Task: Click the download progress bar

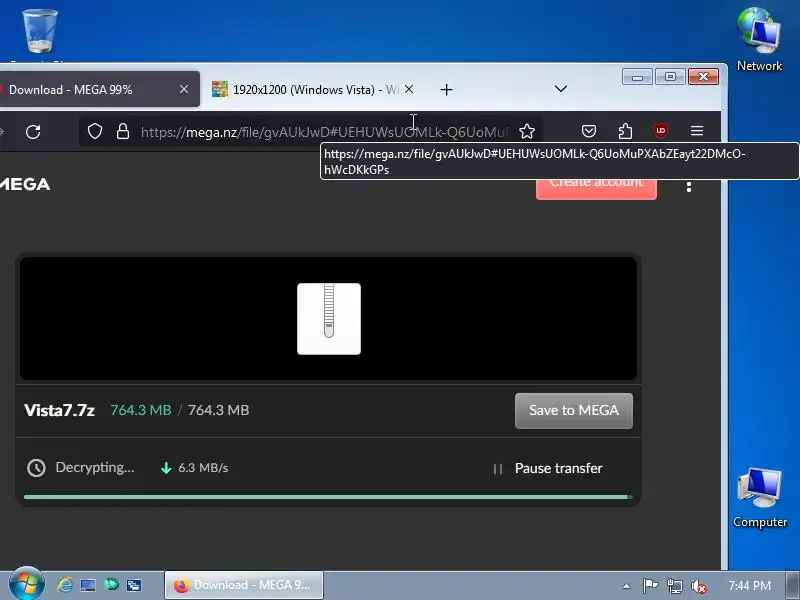Action: click(328, 497)
